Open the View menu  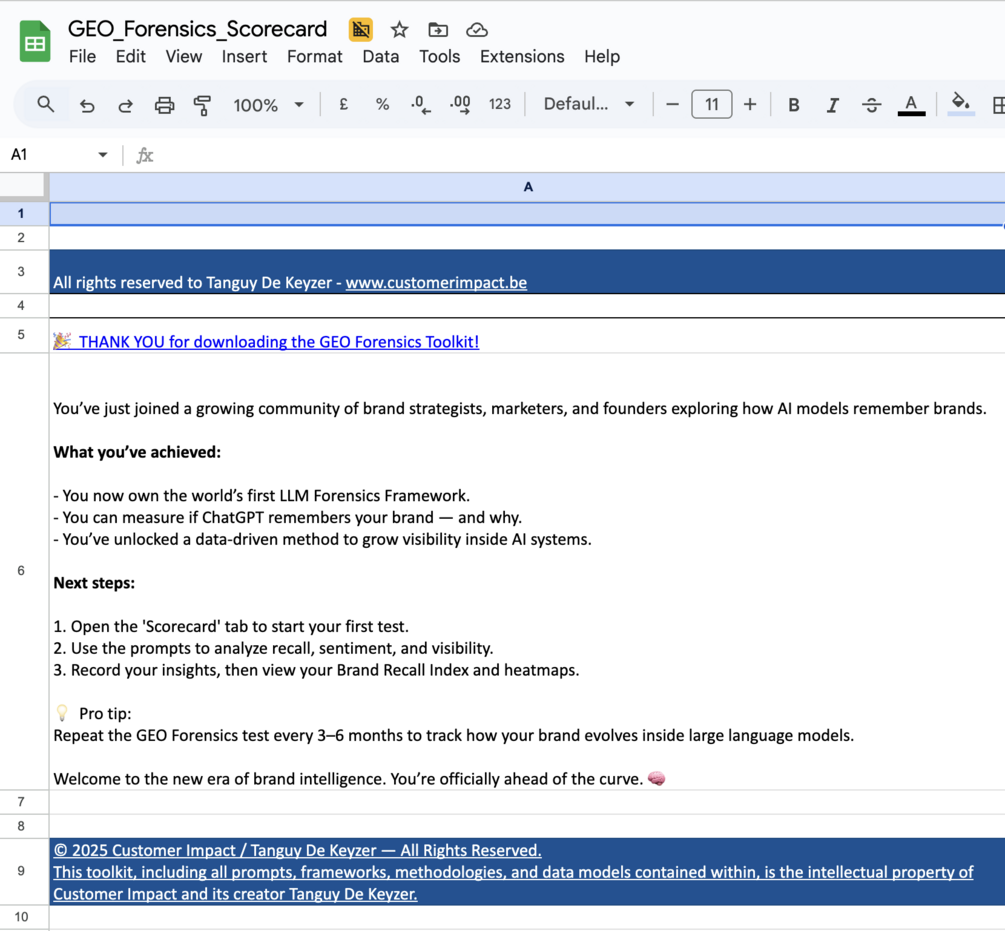point(184,56)
